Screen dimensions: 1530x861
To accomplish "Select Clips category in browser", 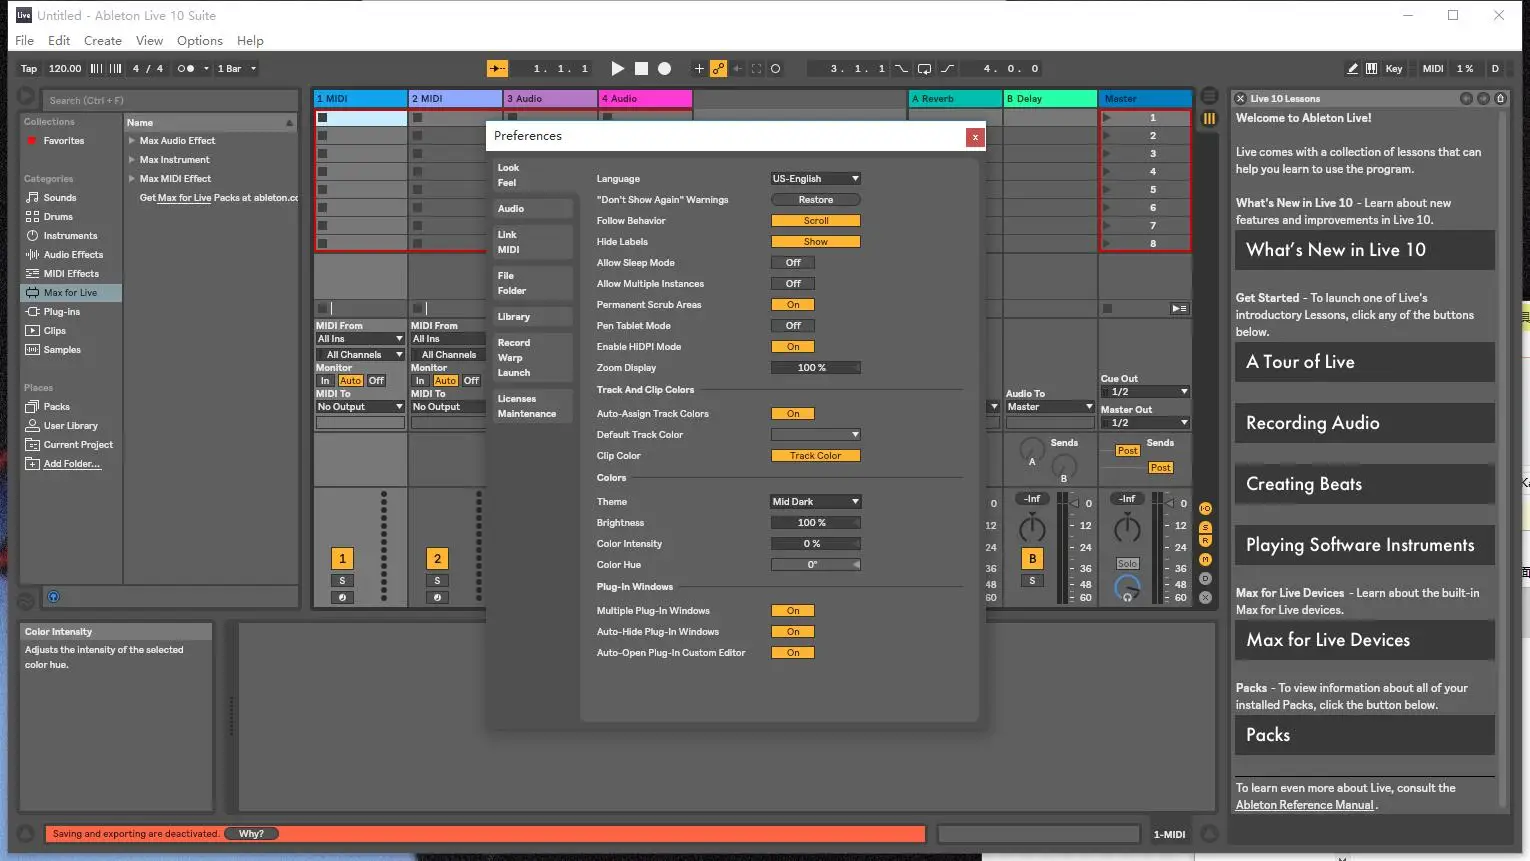I will 54,330.
